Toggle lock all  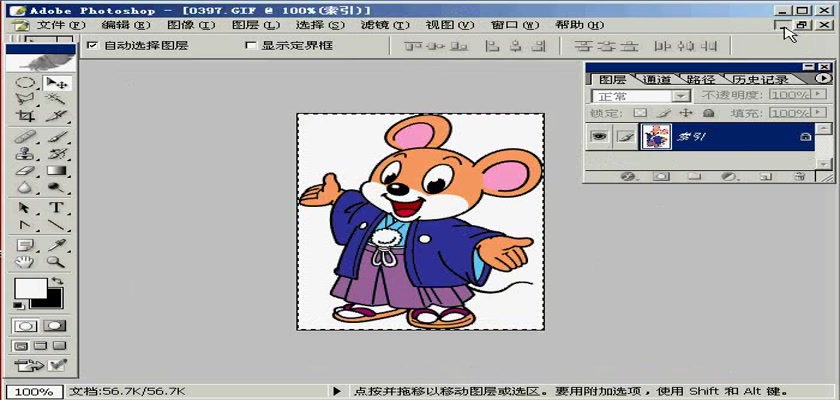coord(708,113)
